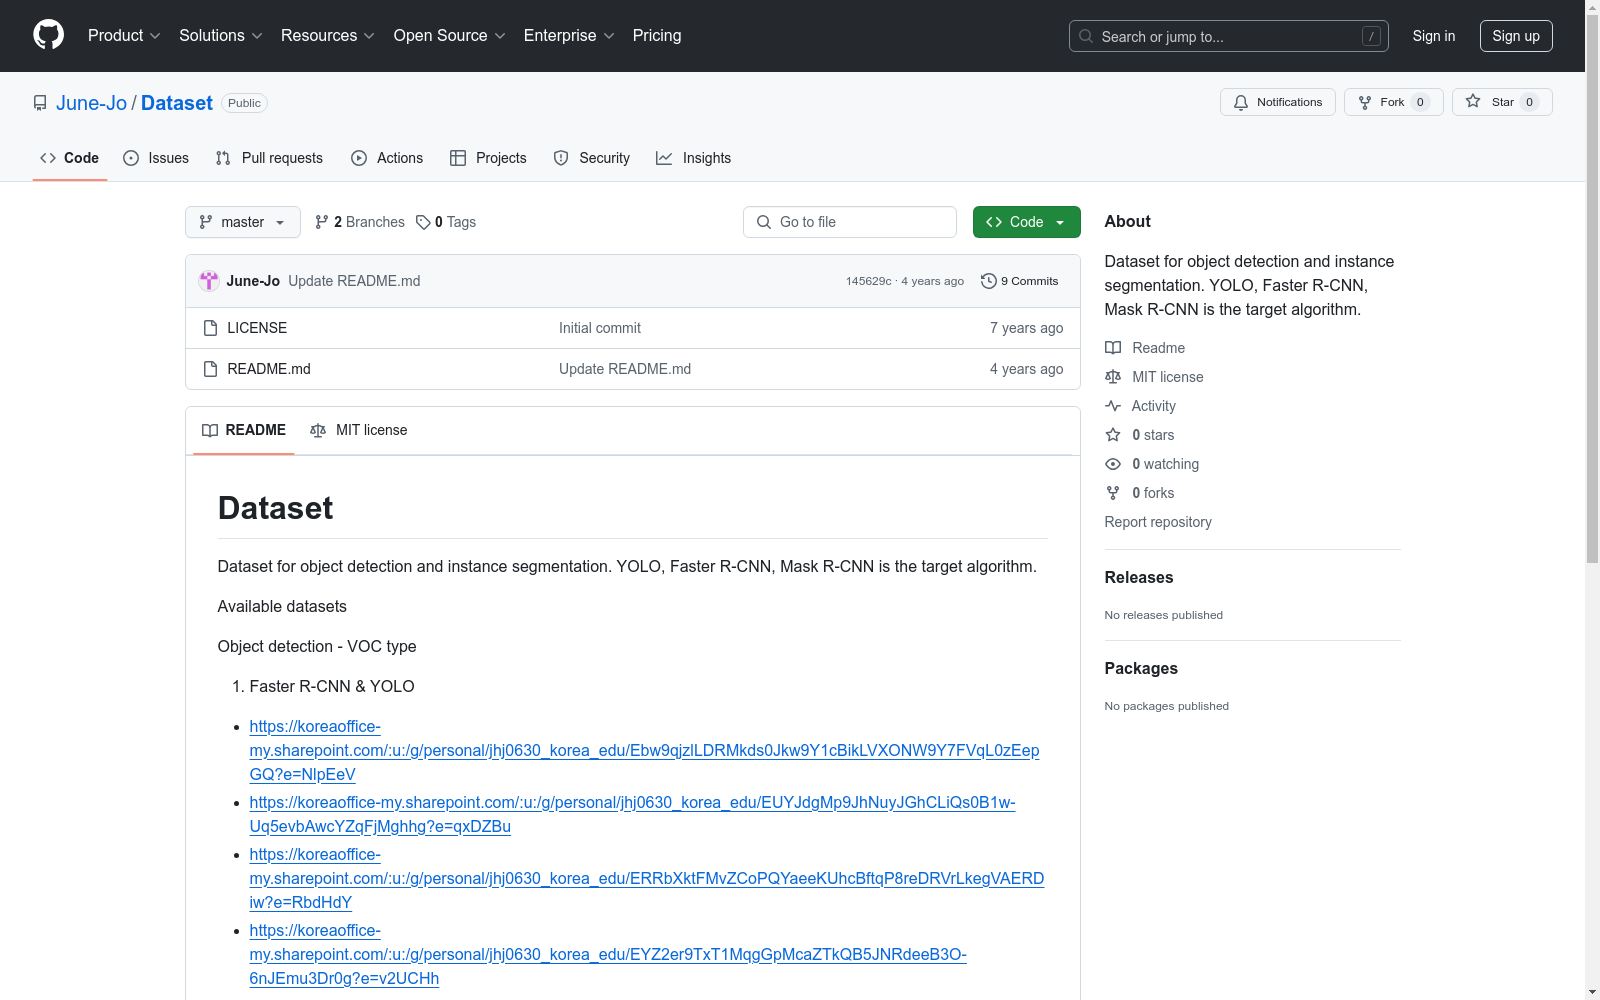1600x1000 pixels.
Task: Expand the Open Source menu
Action: point(449,36)
